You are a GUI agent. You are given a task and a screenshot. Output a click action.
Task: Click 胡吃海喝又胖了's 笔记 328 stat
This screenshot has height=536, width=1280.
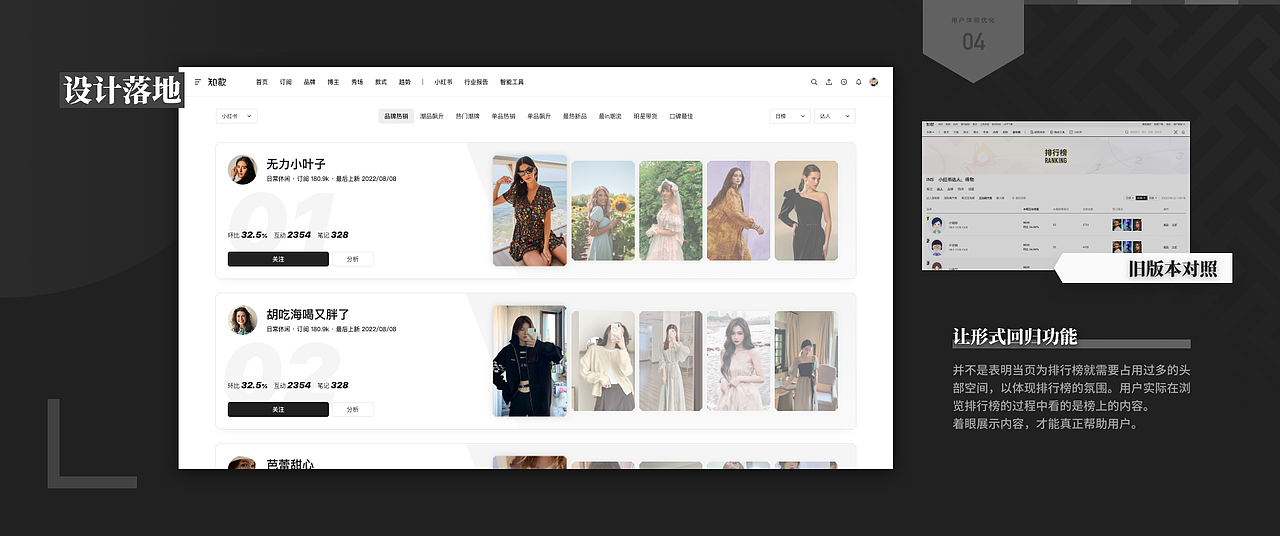pos(332,385)
